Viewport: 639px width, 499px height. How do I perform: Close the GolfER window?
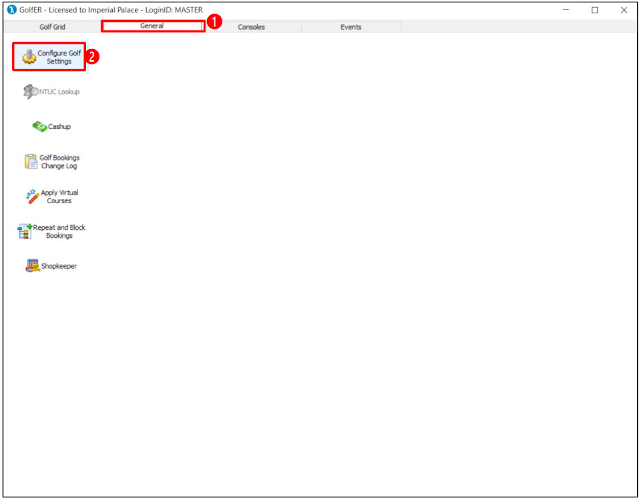624,10
